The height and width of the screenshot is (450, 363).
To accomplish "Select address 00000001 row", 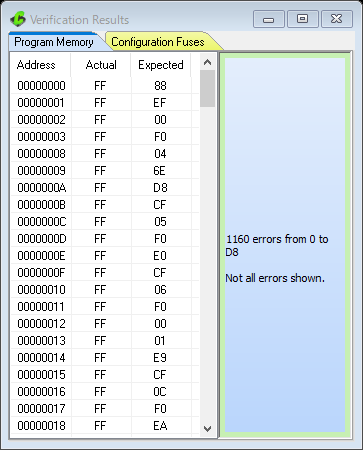I will [x=105, y=103].
